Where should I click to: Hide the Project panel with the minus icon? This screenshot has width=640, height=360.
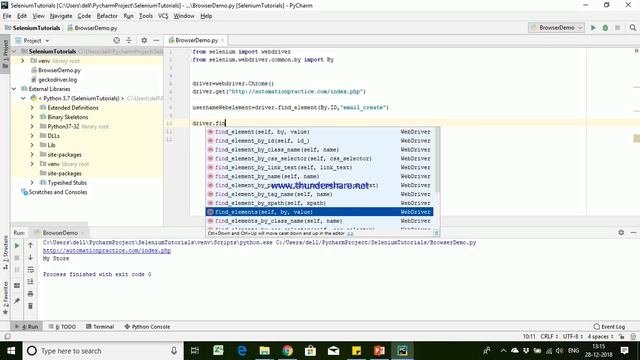pos(156,40)
